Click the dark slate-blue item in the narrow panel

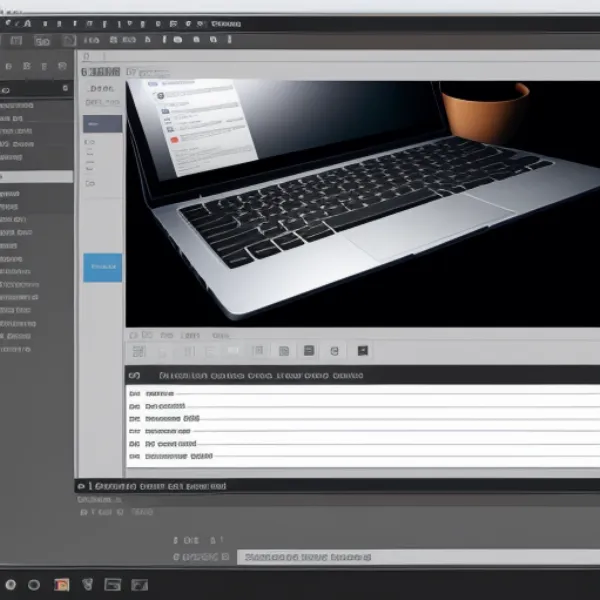click(x=102, y=124)
